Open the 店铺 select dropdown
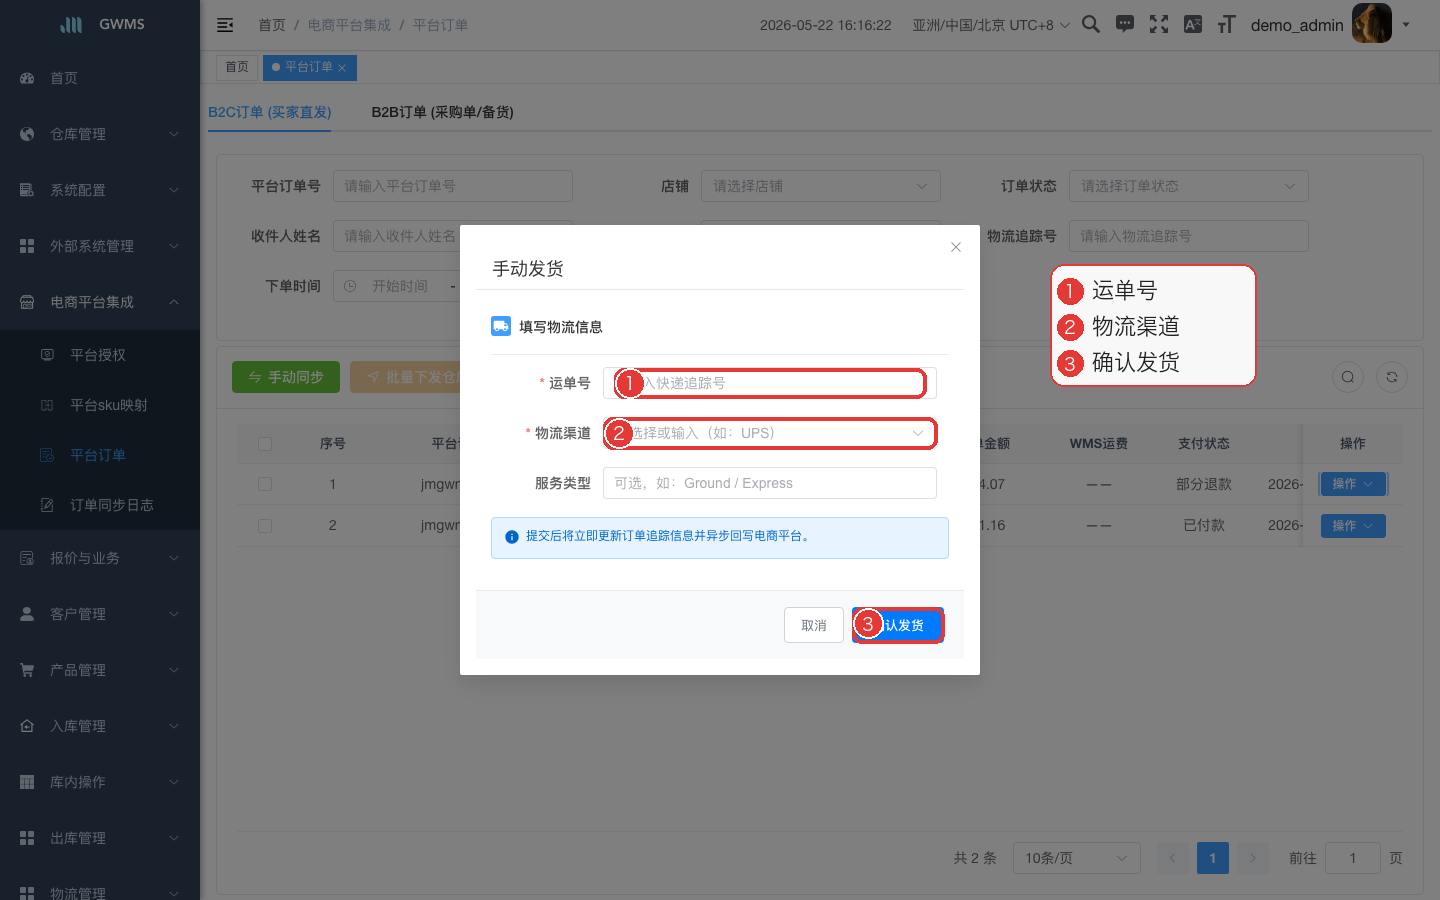Screen dimensions: 1440x900 coord(821,186)
